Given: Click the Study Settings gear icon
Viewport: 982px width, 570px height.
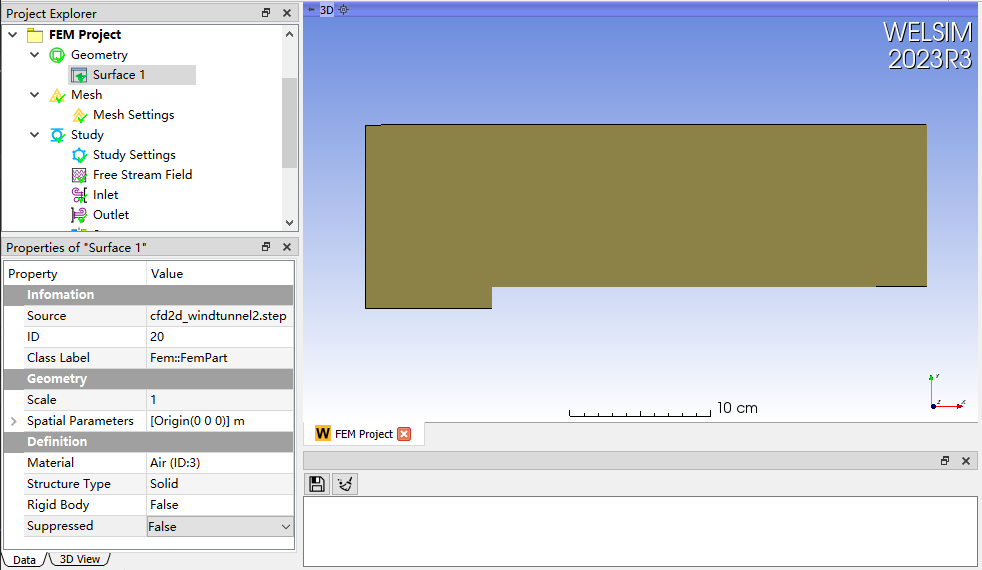Looking at the screenshot, I should click(x=79, y=155).
